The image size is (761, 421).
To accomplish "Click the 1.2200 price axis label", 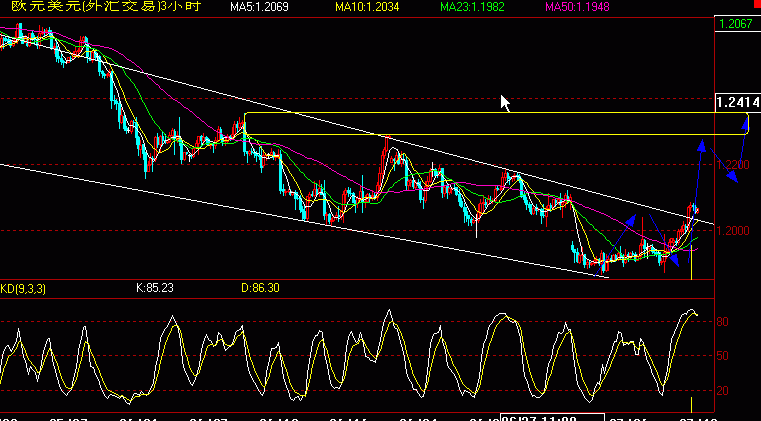I will 733,165.
